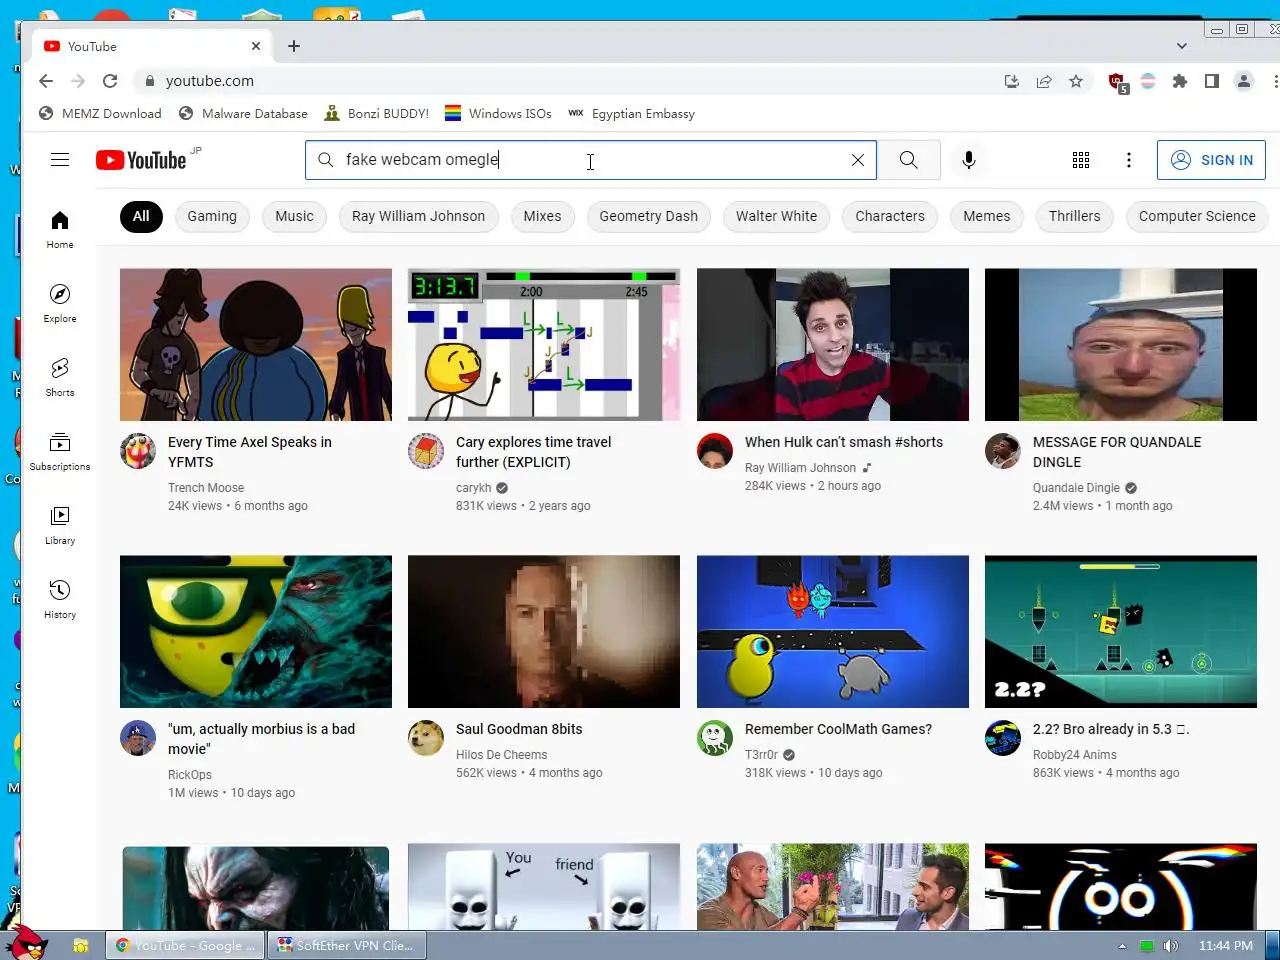Open When Hulk can't smash thumbnail
Image resolution: width=1280 pixels, height=960 pixels.
click(x=833, y=344)
